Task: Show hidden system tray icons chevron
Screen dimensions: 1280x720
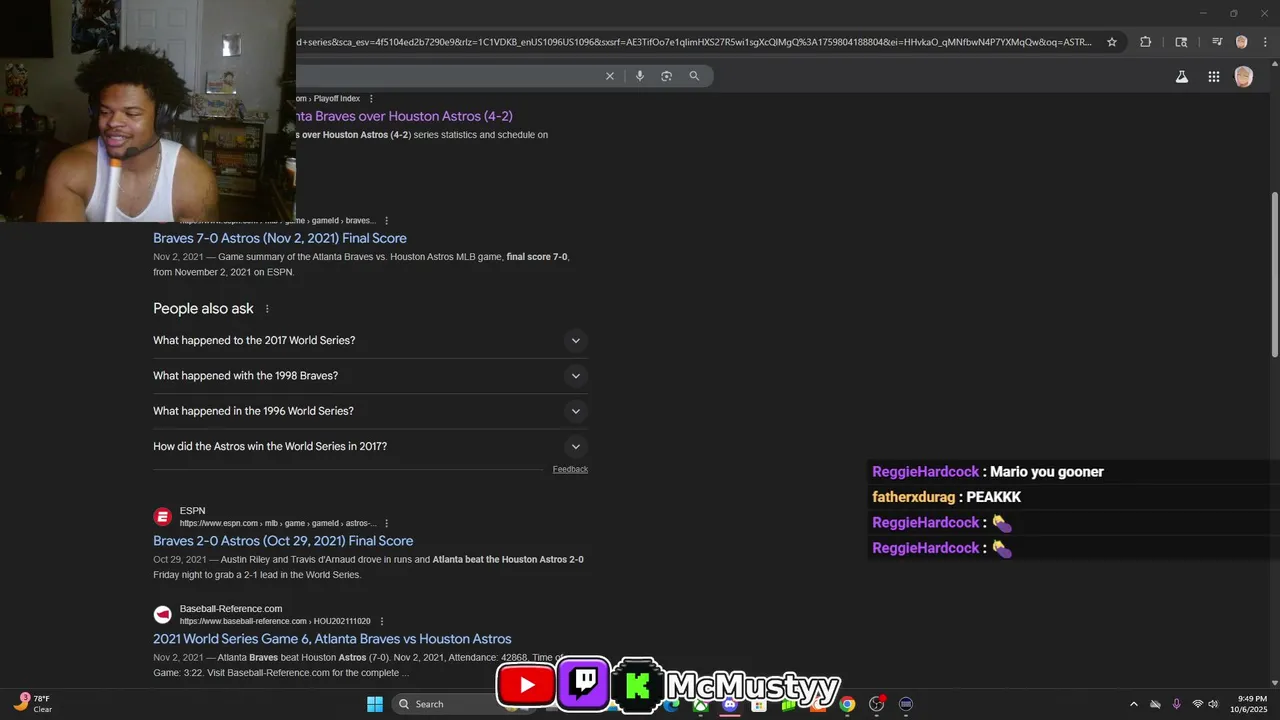Action: click(1133, 704)
